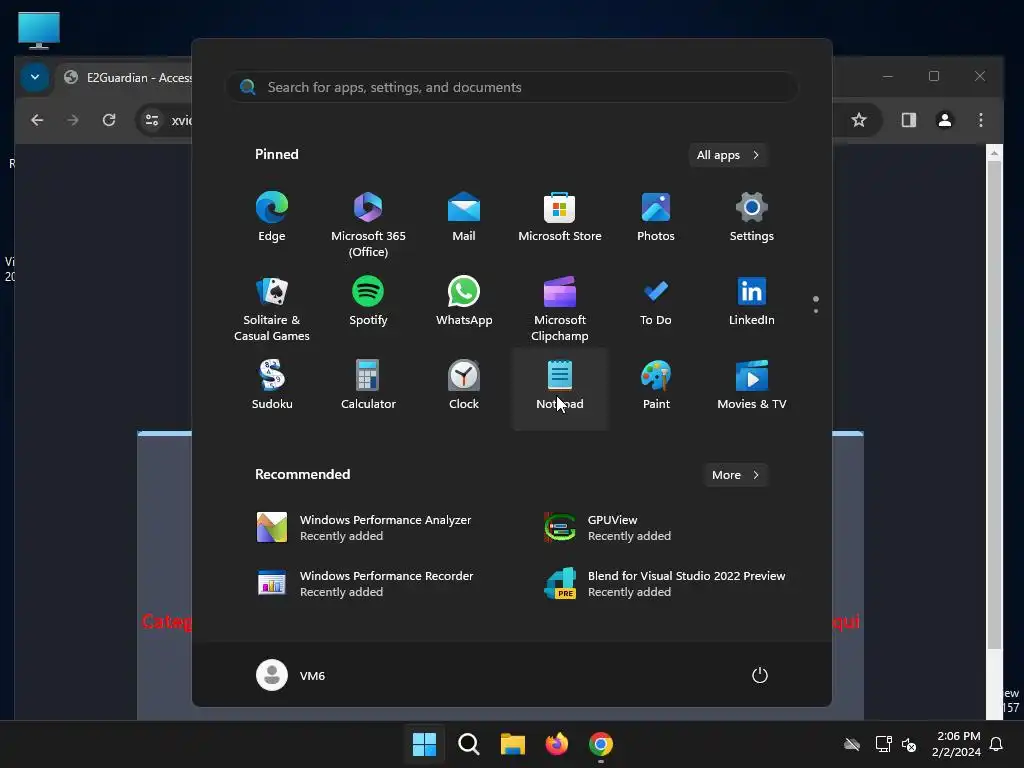Show More recommended items
The width and height of the screenshot is (1024, 768).
(x=735, y=475)
